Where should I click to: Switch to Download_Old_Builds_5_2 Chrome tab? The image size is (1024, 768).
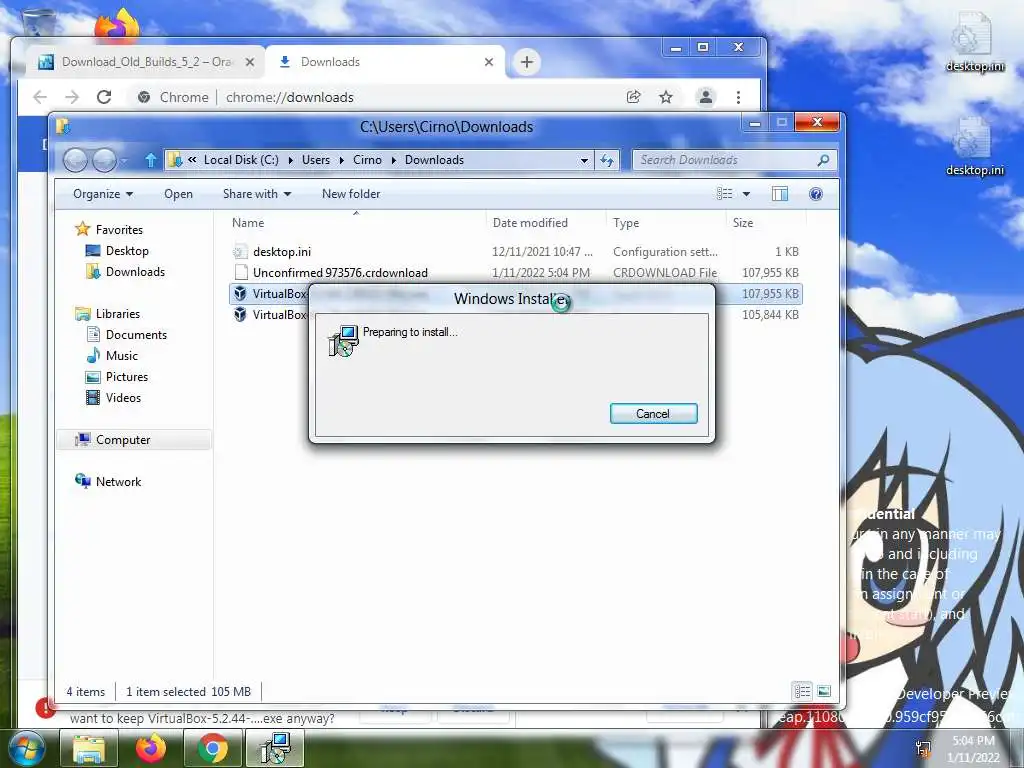(146, 62)
